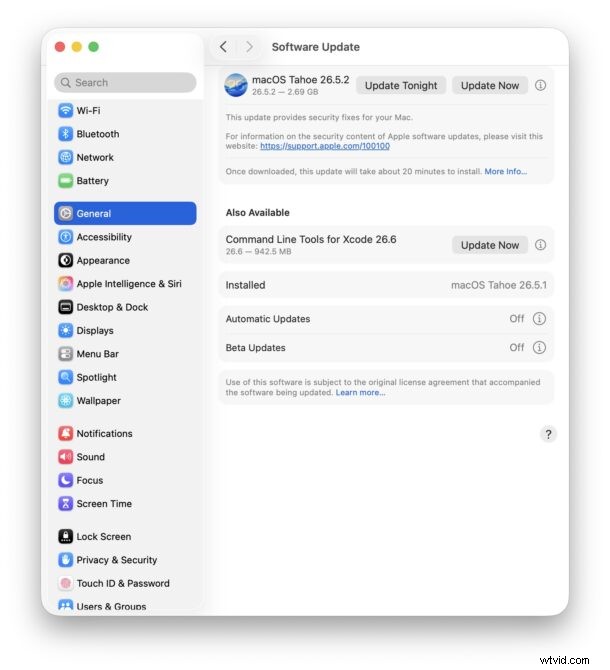This screenshot has height=670, width=610.
Task: Click the Installed macOS Tahoe 26.5.1 value
Action: tap(499, 285)
